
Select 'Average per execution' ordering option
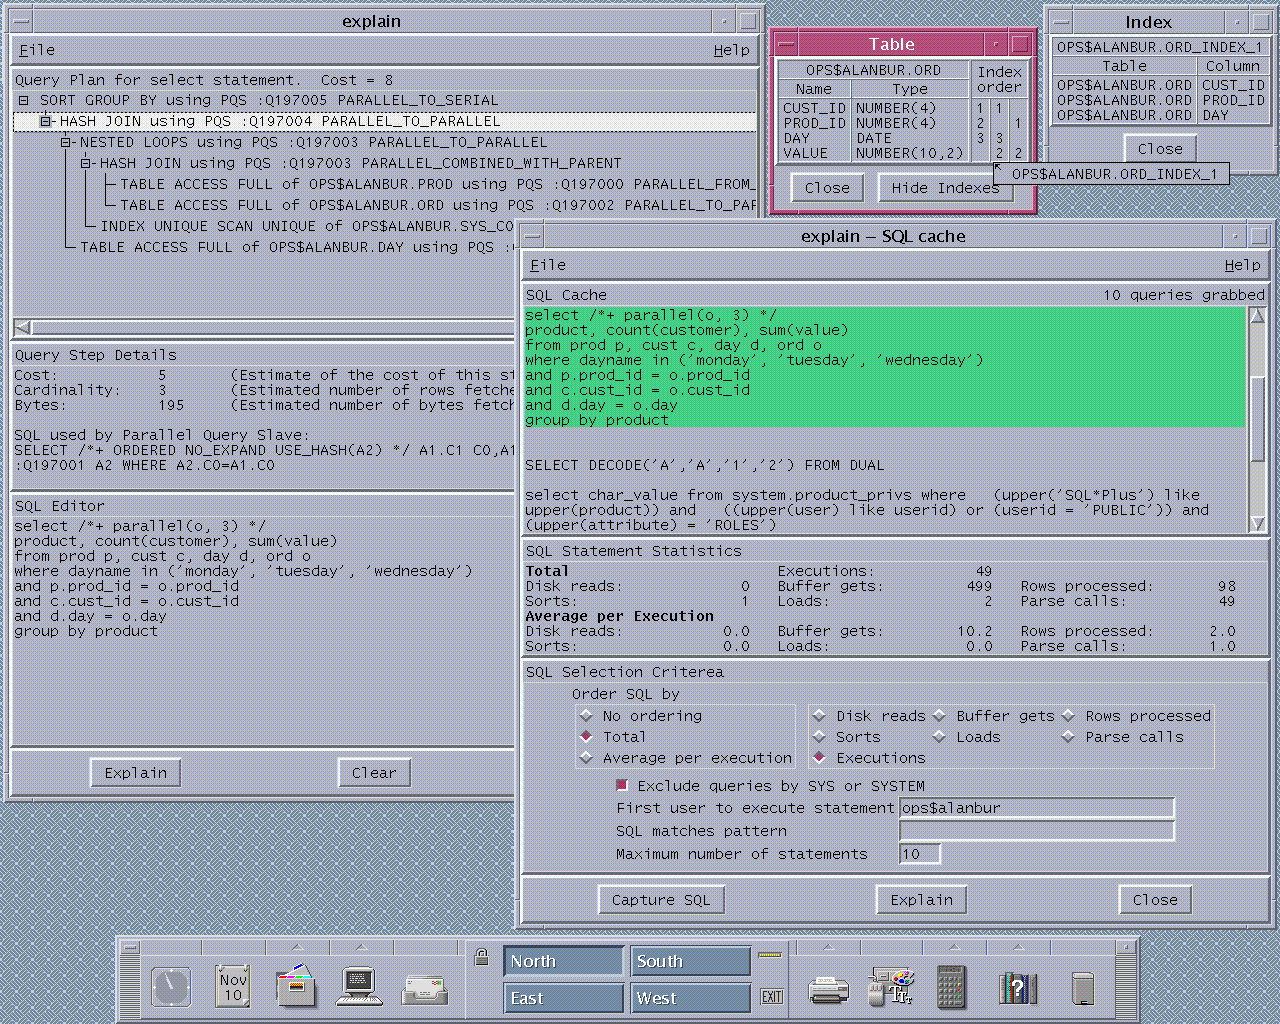pyautogui.click(x=586, y=759)
